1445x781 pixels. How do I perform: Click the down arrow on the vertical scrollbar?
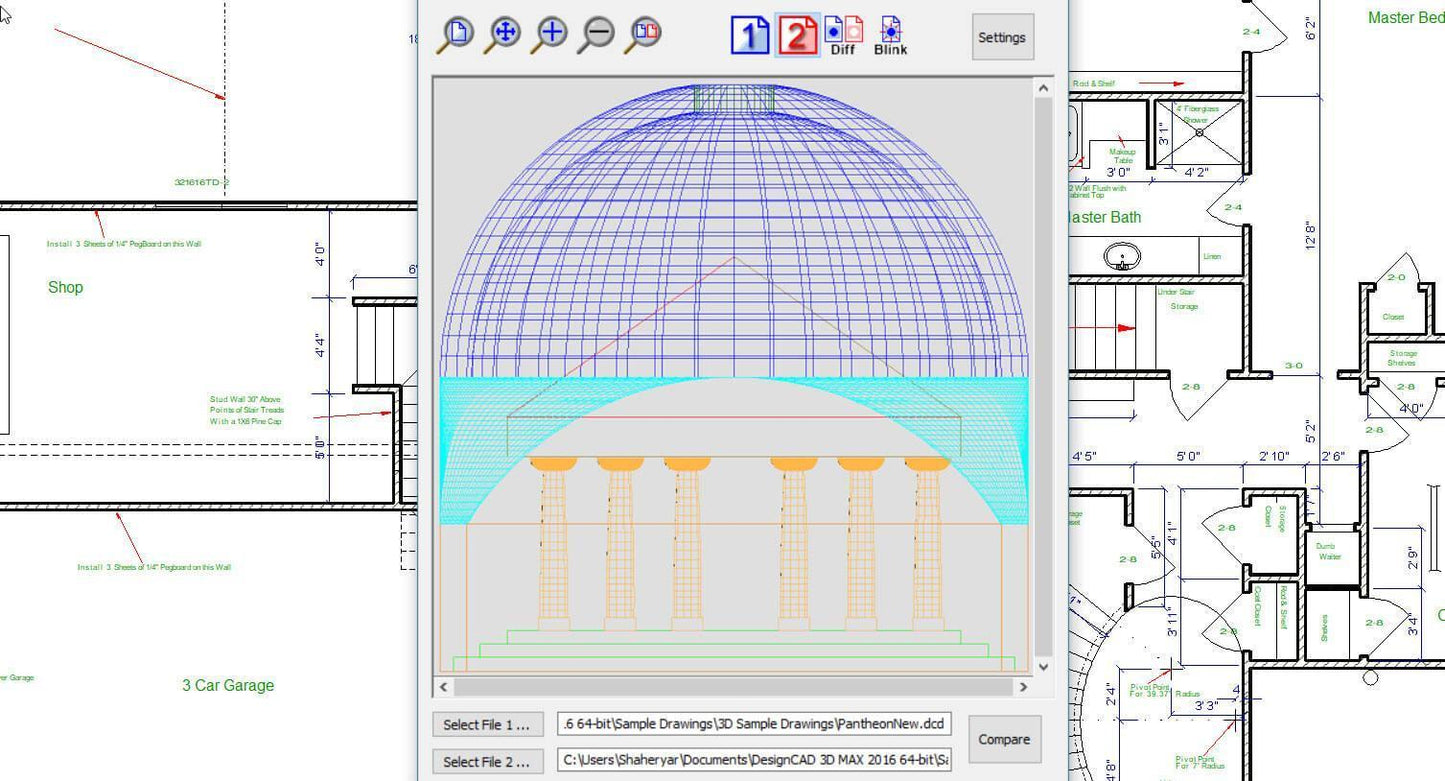[1043, 666]
